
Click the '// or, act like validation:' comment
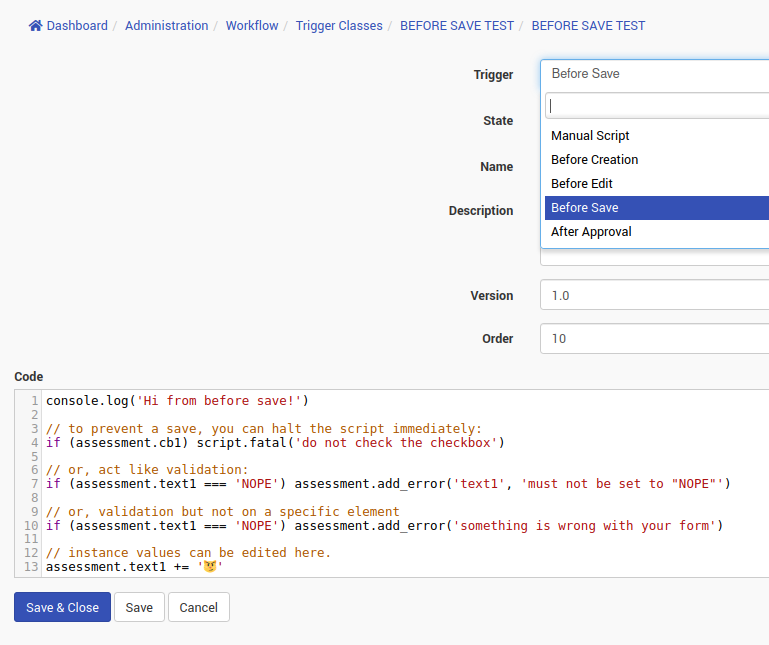pyautogui.click(x=147, y=469)
